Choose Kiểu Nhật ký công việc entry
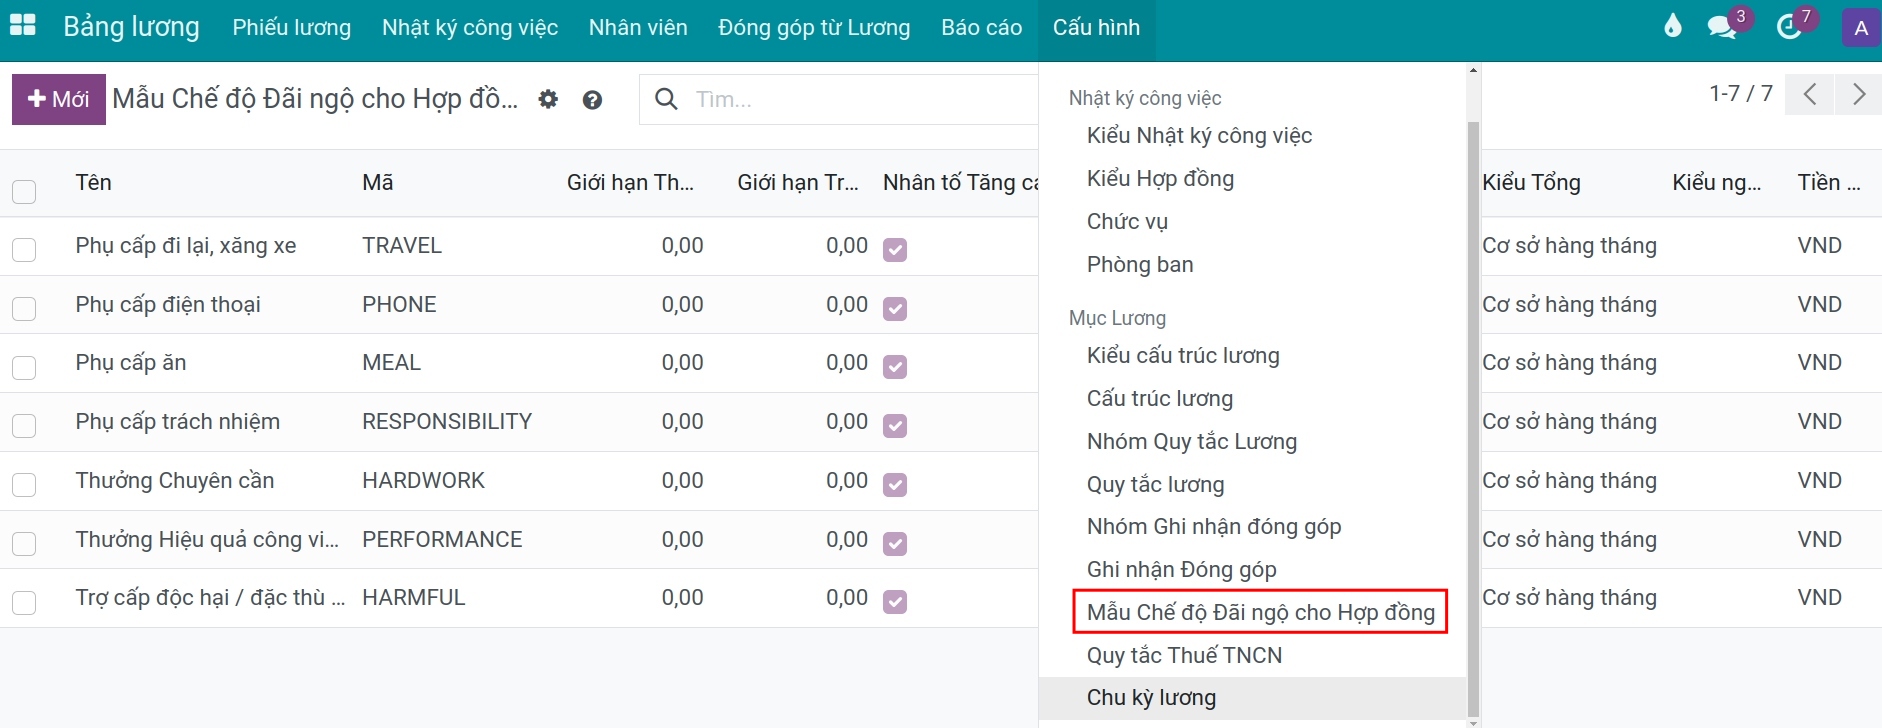 pos(1199,135)
